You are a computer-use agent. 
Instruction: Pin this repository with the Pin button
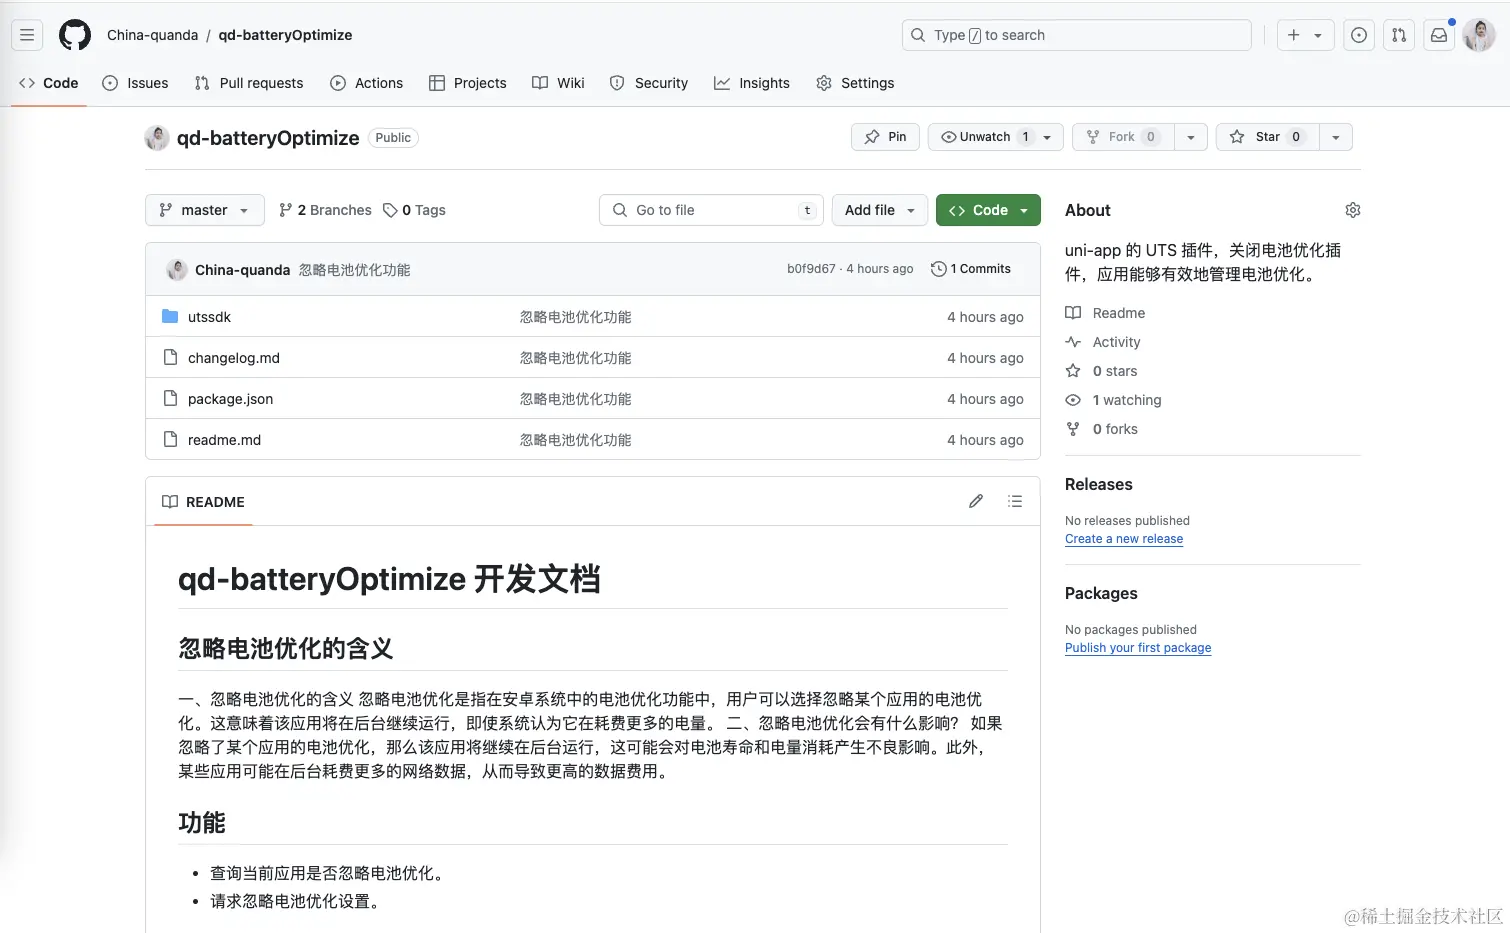coord(885,137)
